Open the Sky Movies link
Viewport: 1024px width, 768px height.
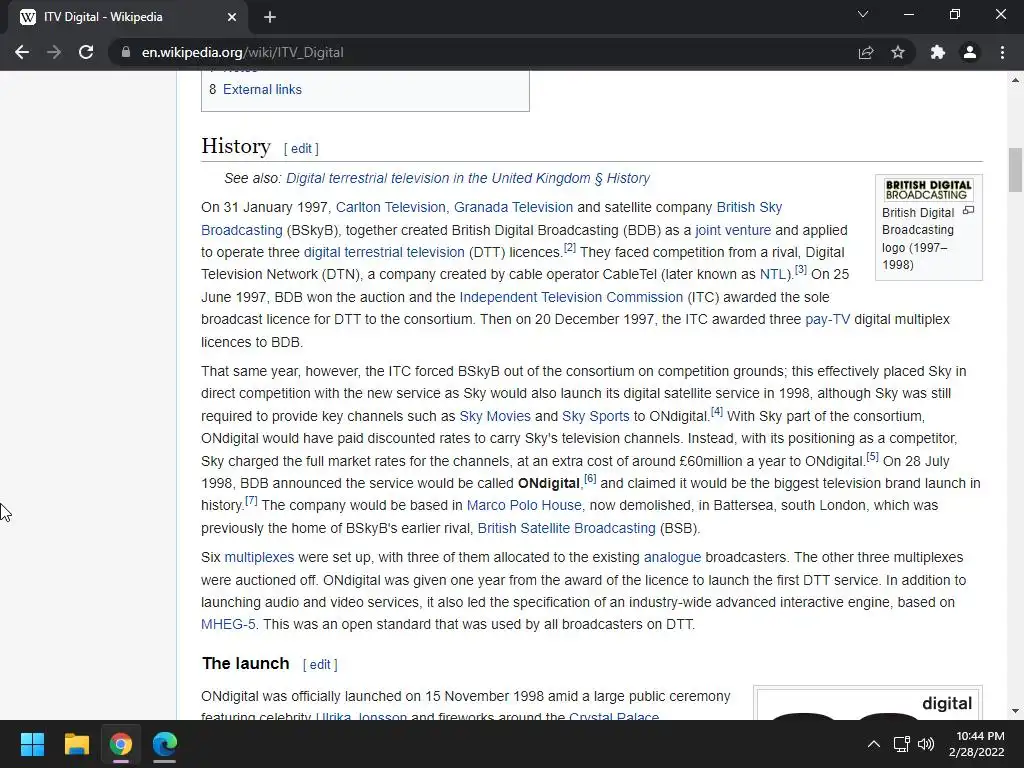(495, 416)
